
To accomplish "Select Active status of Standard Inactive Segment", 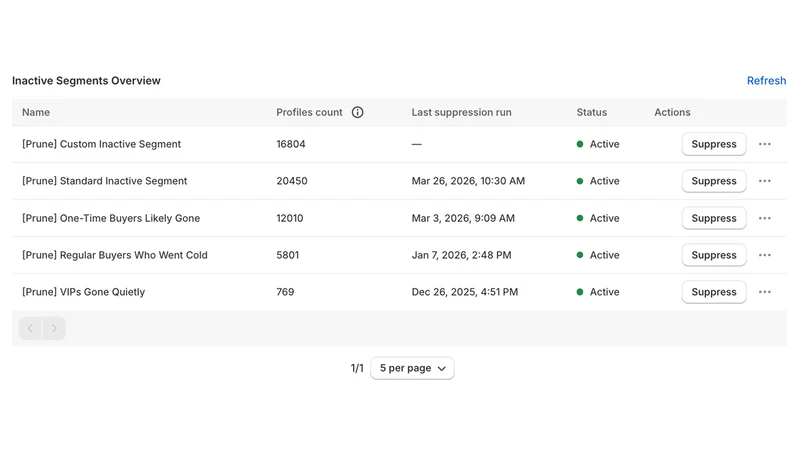I will 598,181.
